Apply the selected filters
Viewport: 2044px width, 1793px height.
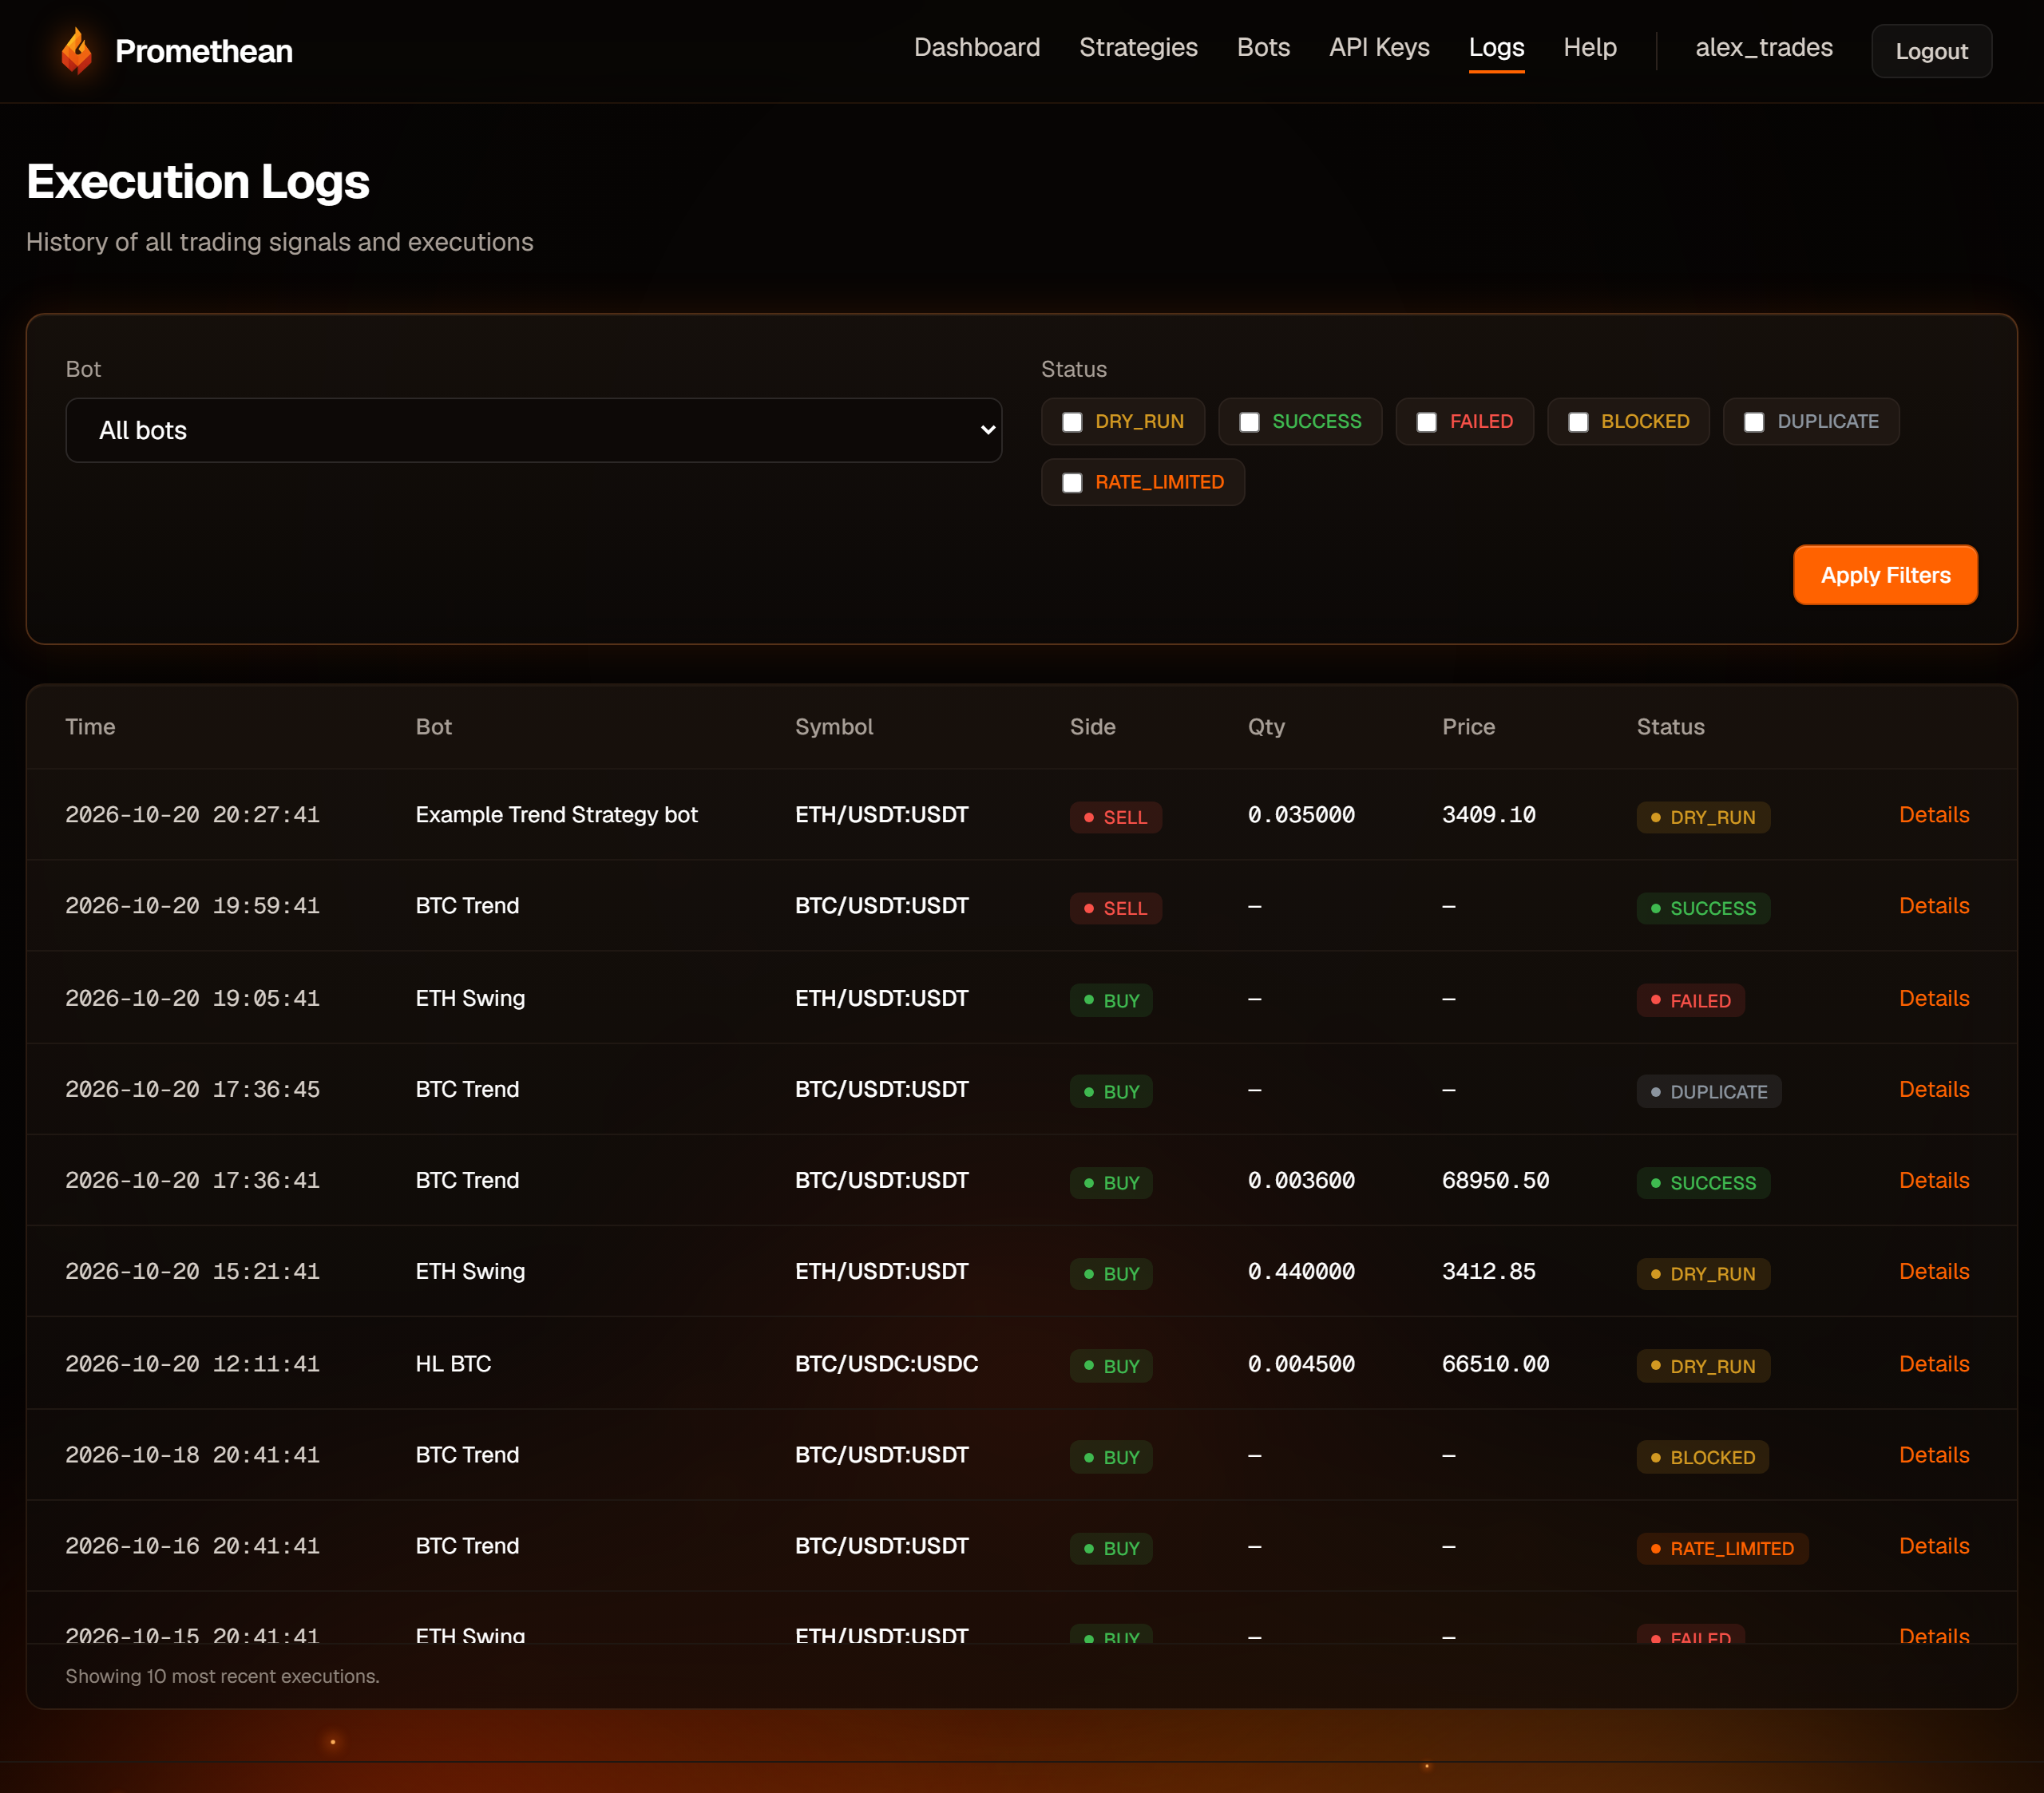[x=1885, y=575]
